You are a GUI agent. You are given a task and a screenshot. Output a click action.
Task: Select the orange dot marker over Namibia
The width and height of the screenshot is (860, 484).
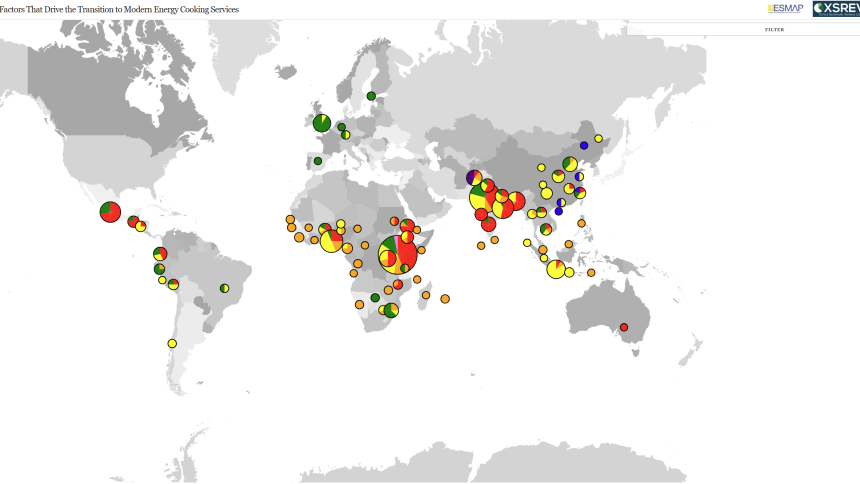pos(359,305)
